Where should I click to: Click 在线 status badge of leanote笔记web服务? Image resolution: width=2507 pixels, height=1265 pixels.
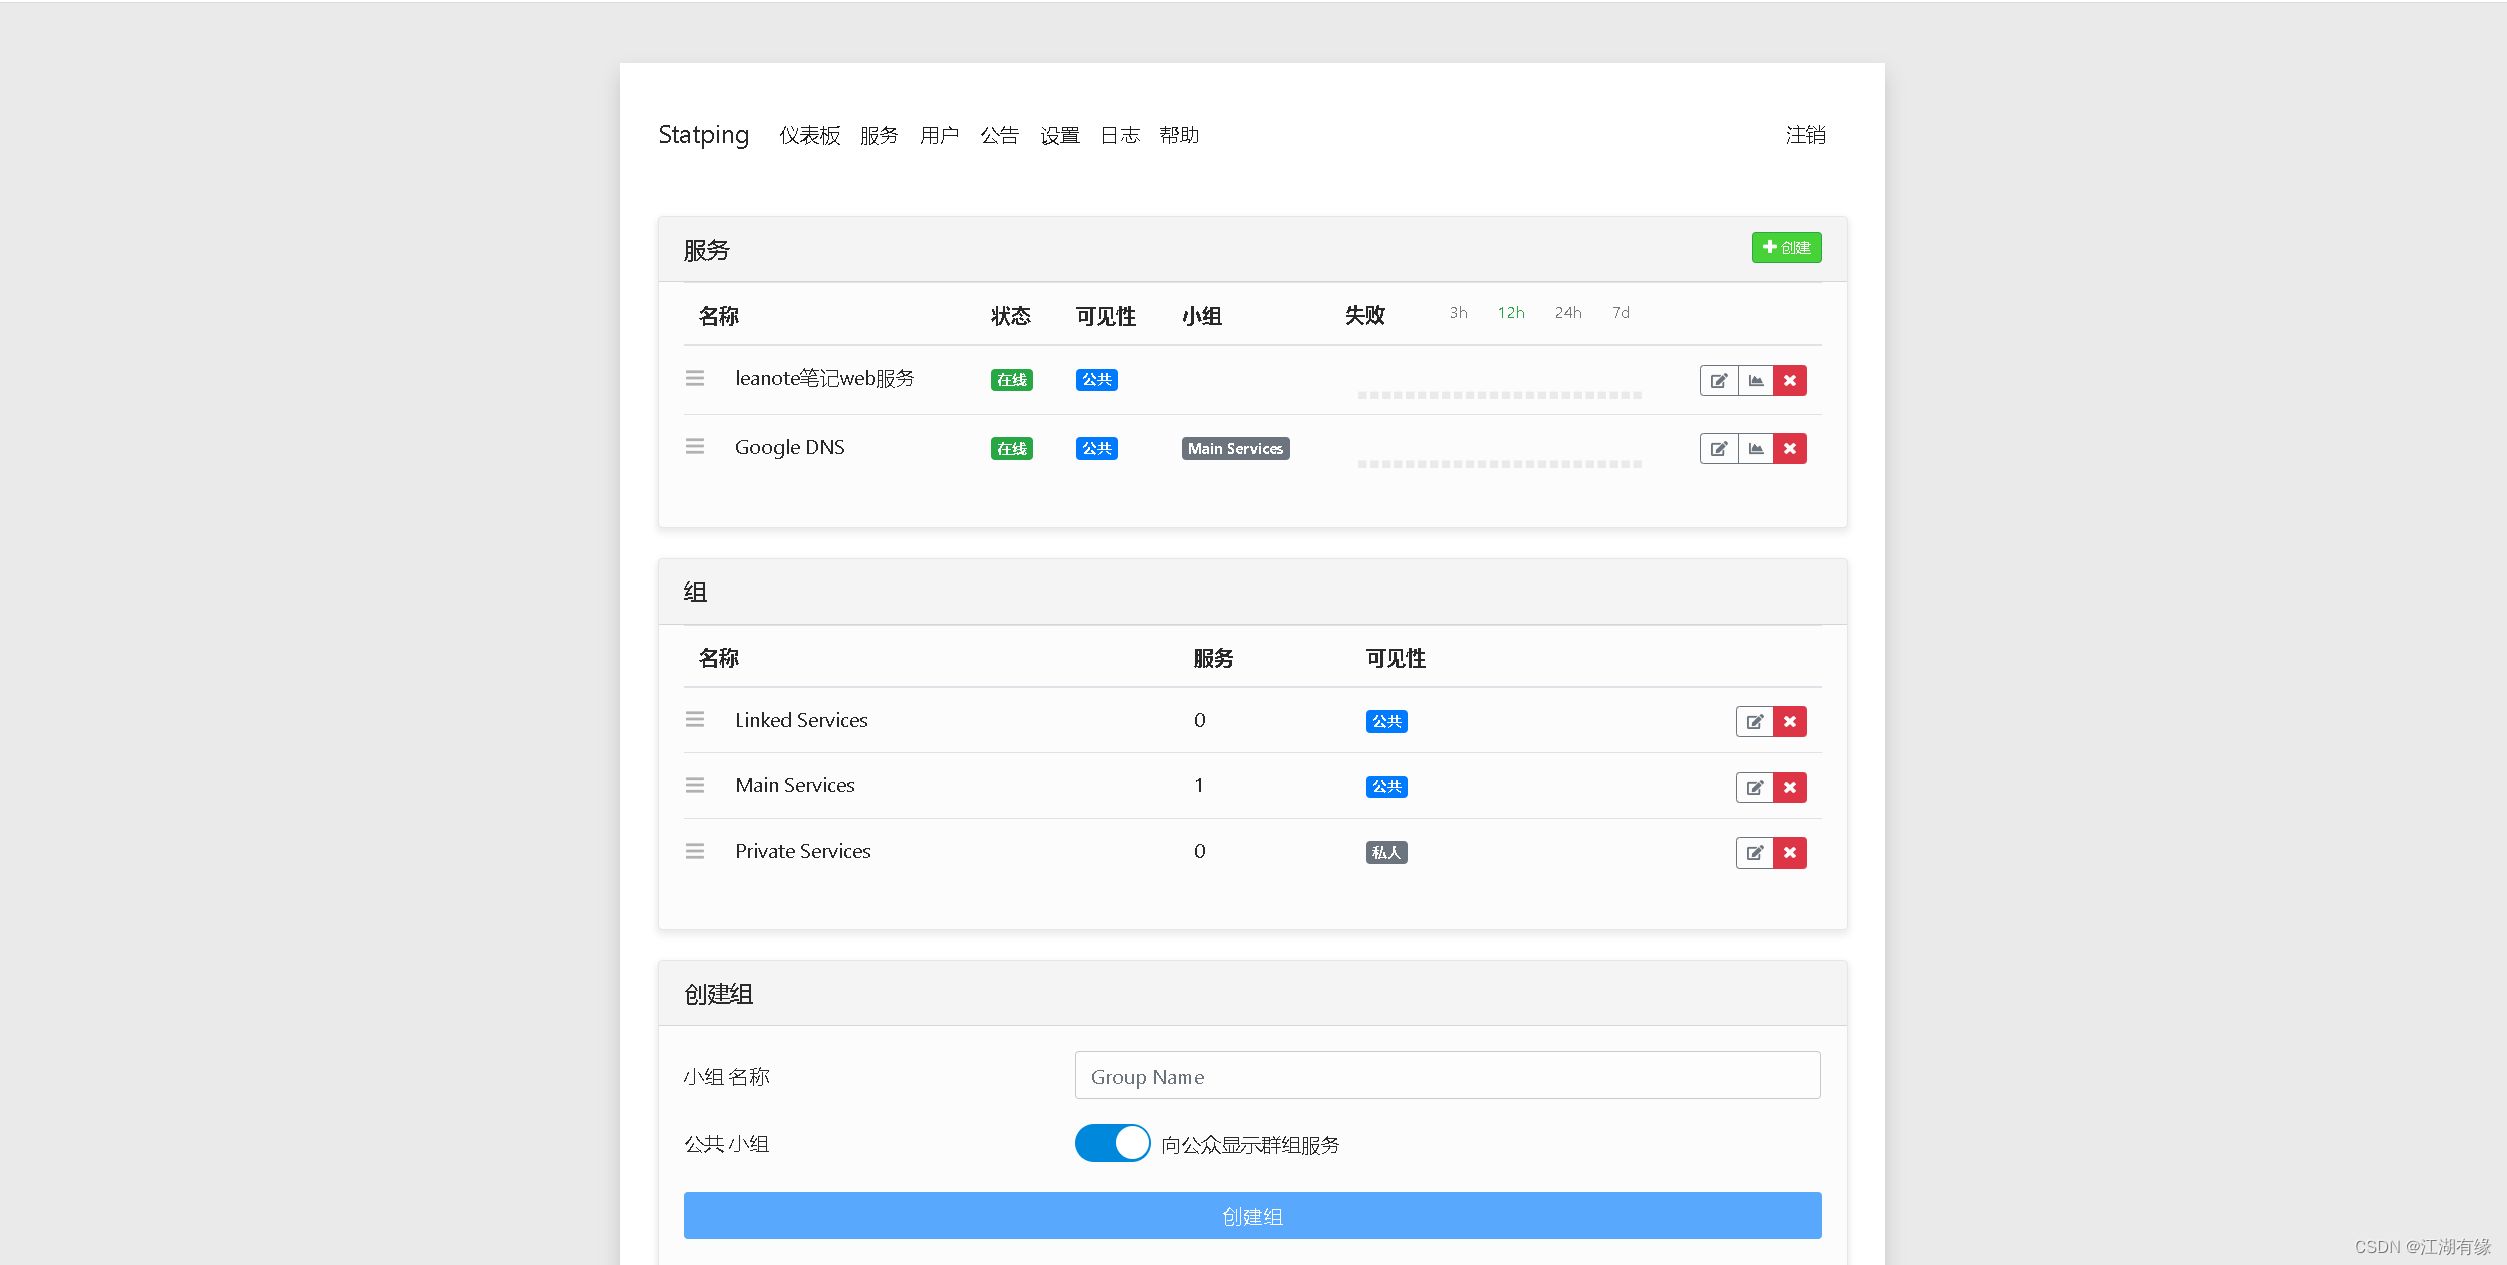pyautogui.click(x=1011, y=380)
